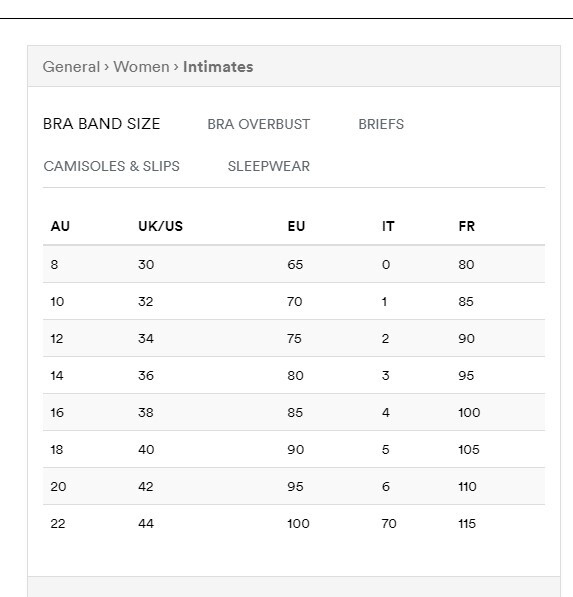The height and width of the screenshot is (597, 573).
Task: Click the UK/US value 40 cell
Action: [146, 449]
